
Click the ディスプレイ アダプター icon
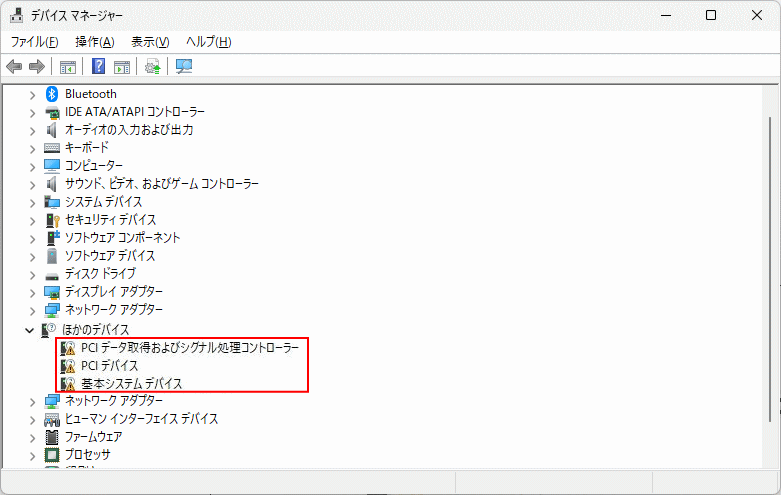point(52,292)
